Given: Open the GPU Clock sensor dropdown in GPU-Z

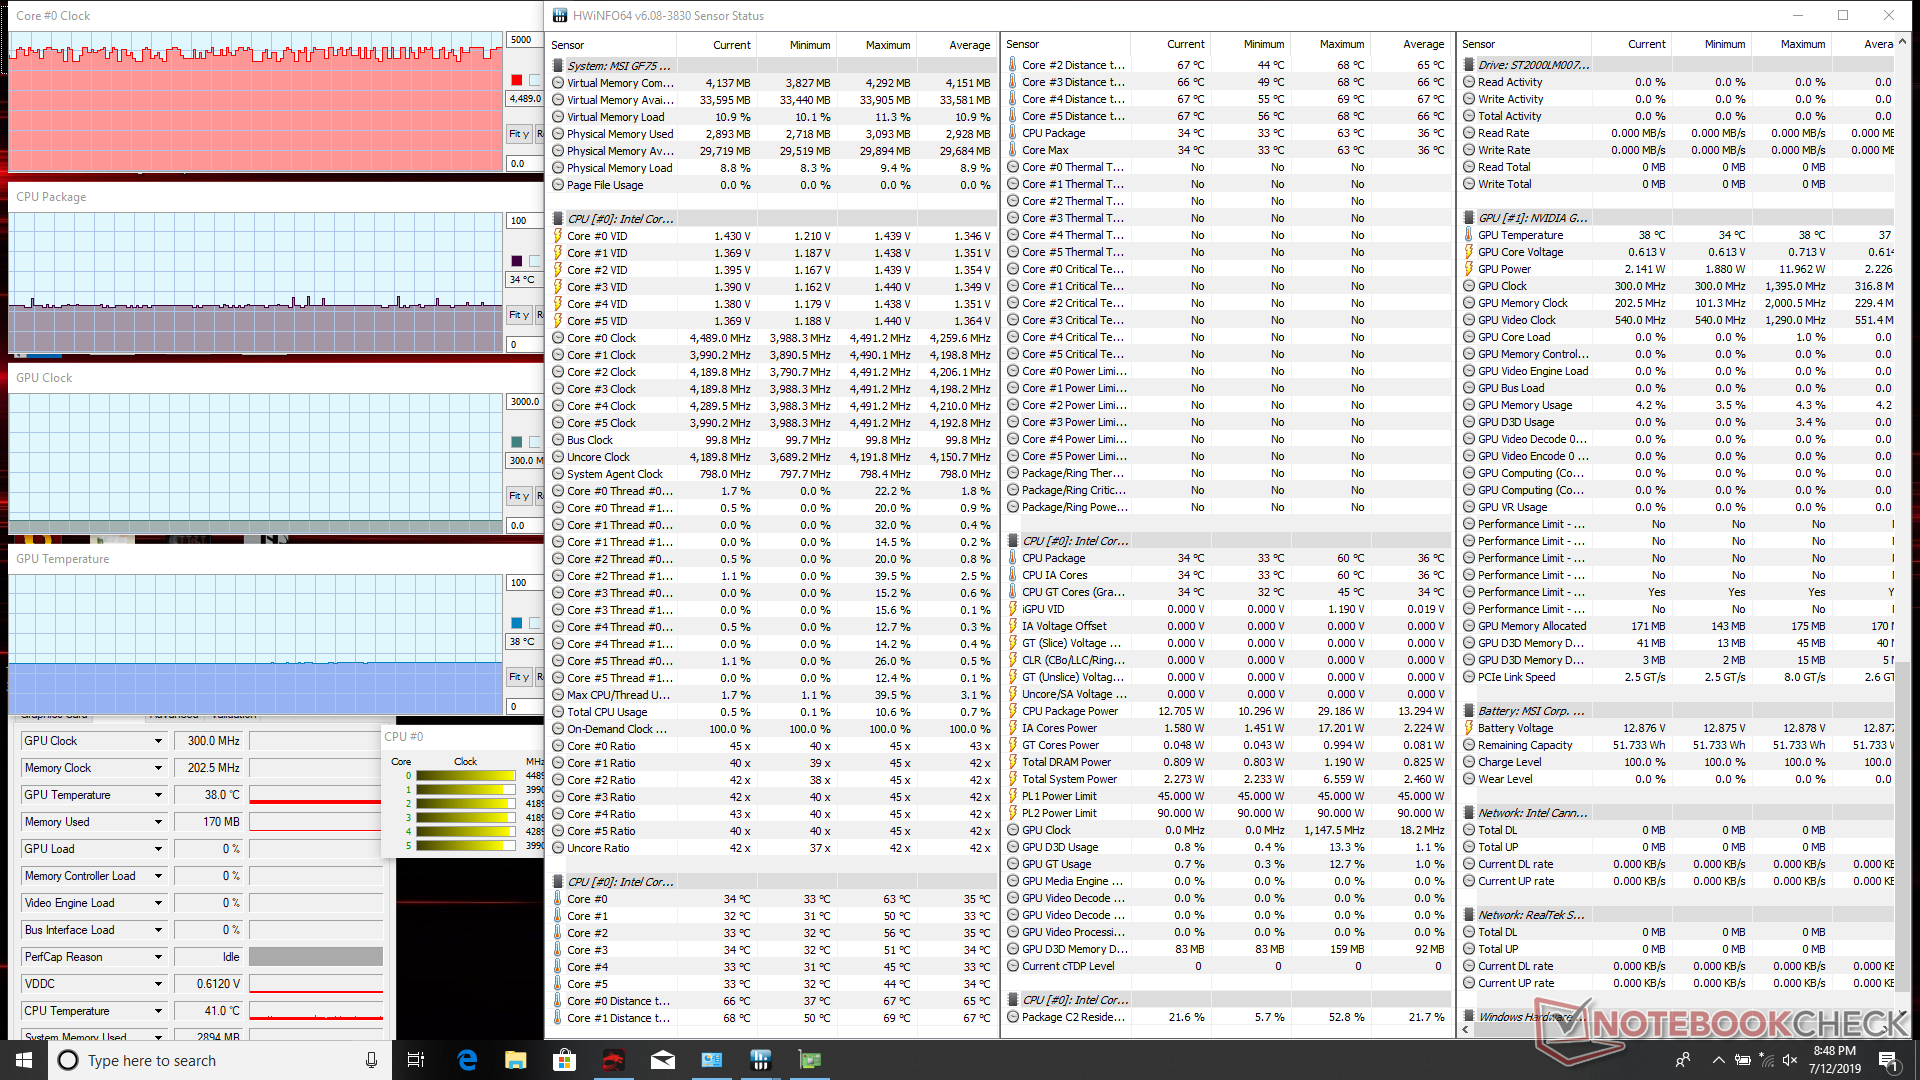Looking at the screenshot, I should tap(158, 741).
